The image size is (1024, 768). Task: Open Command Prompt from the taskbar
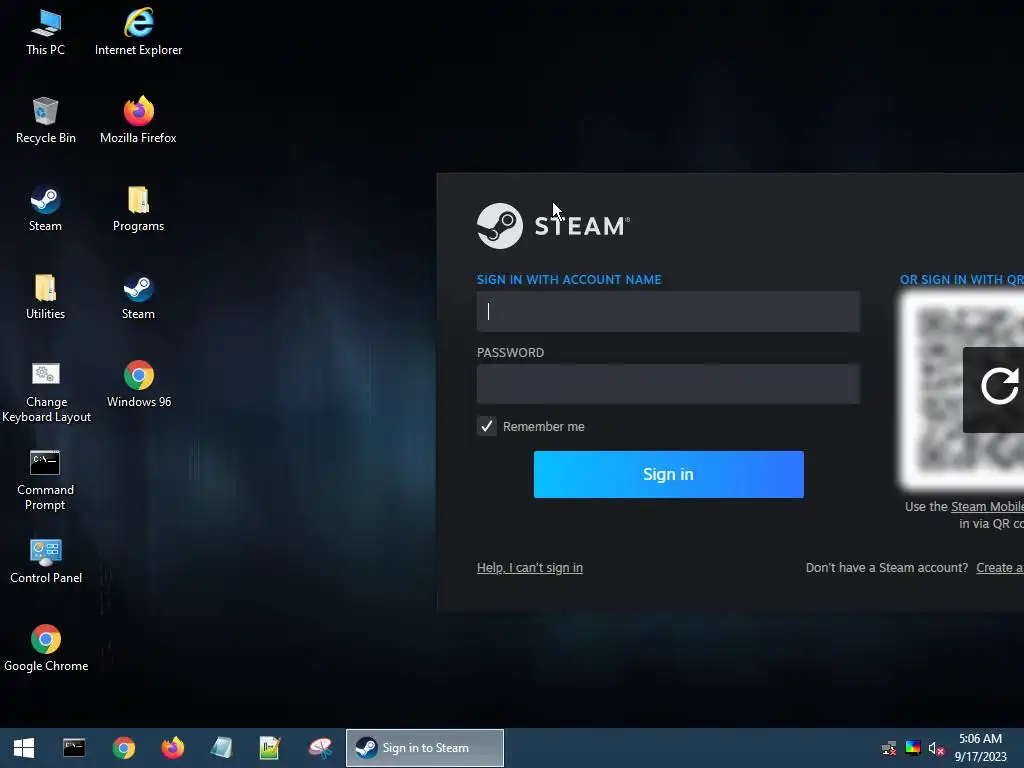pos(74,748)
